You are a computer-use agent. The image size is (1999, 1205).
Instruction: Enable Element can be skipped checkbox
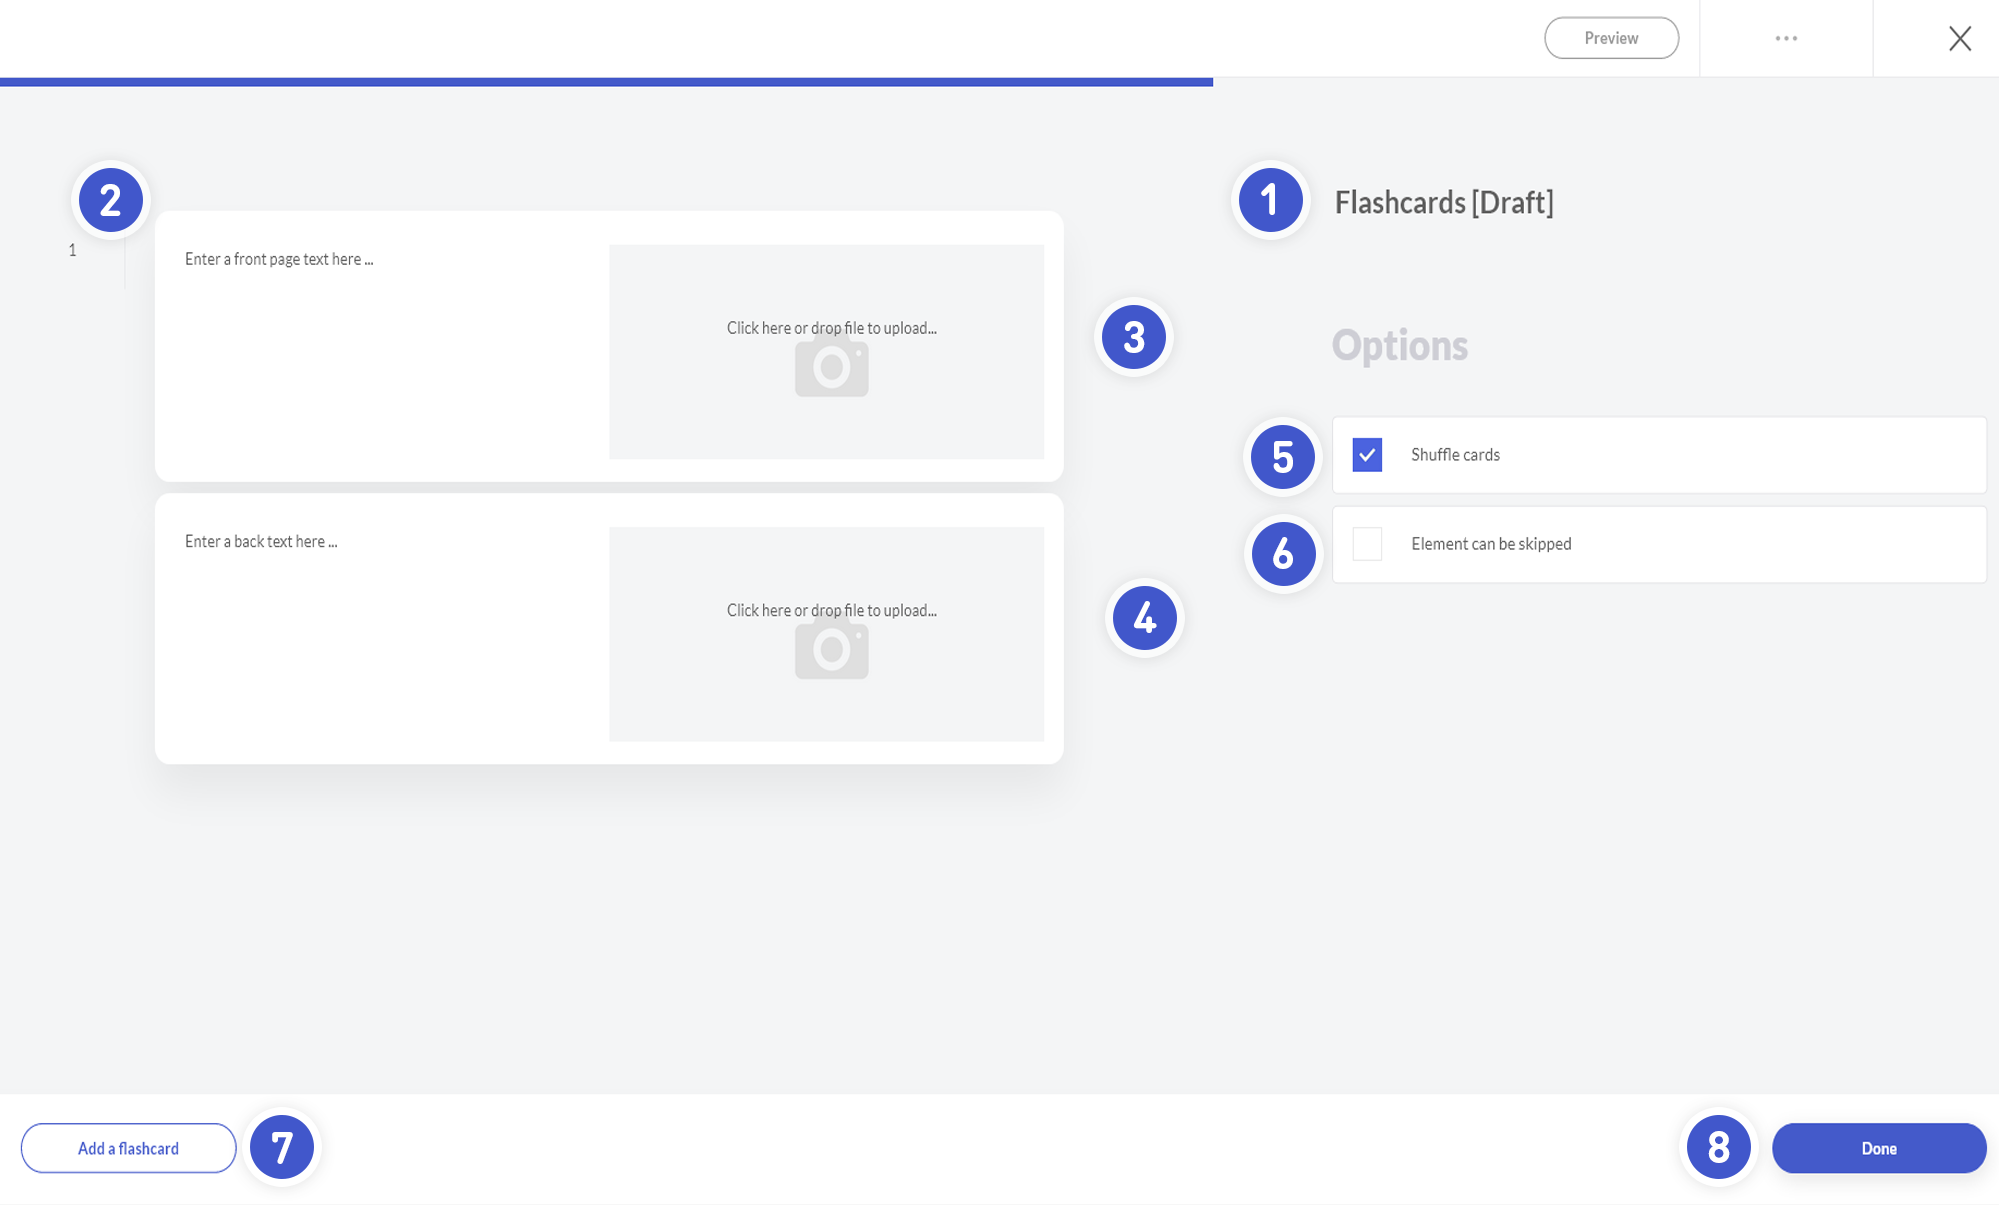(x=1367, y=544)
